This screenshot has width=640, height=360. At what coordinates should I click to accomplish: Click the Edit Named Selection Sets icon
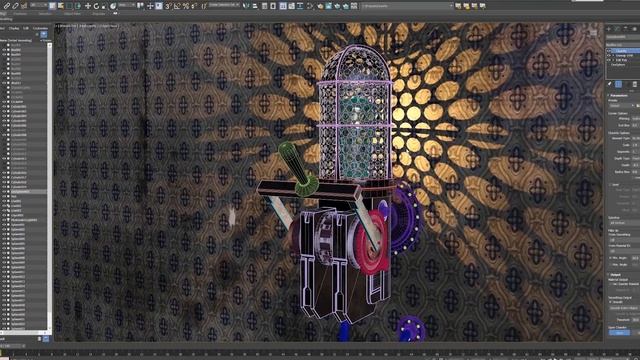tap(204, 6)
